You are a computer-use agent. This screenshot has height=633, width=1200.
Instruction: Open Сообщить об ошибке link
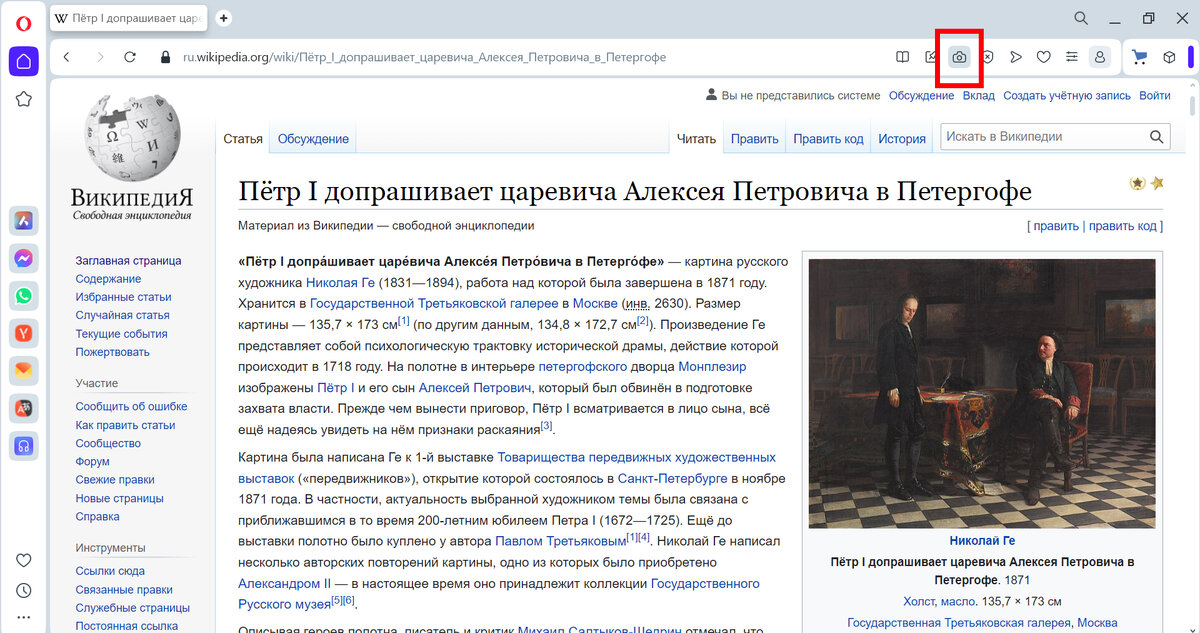coord(131,407)
